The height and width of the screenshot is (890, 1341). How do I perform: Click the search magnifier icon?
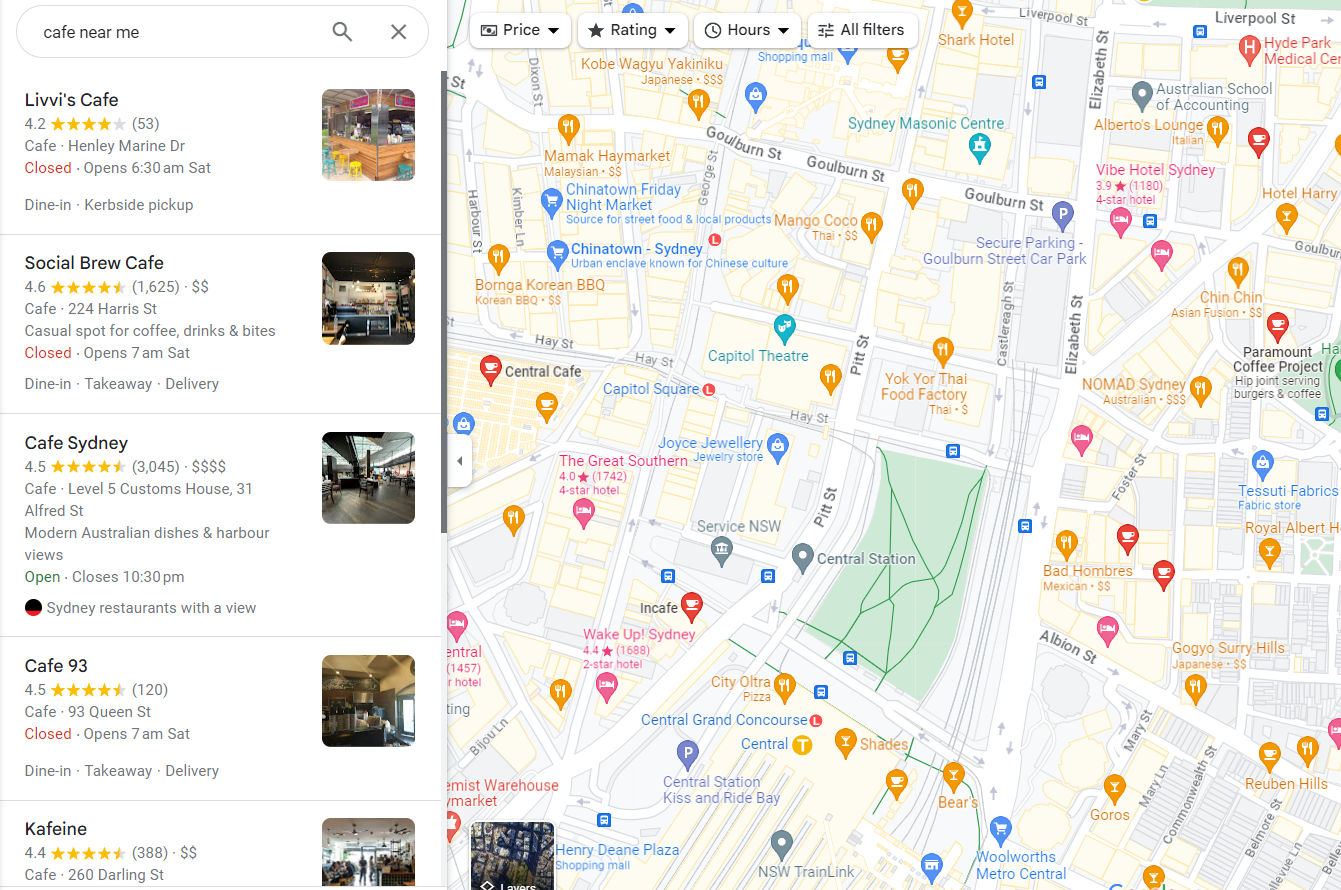click(342, 32)
